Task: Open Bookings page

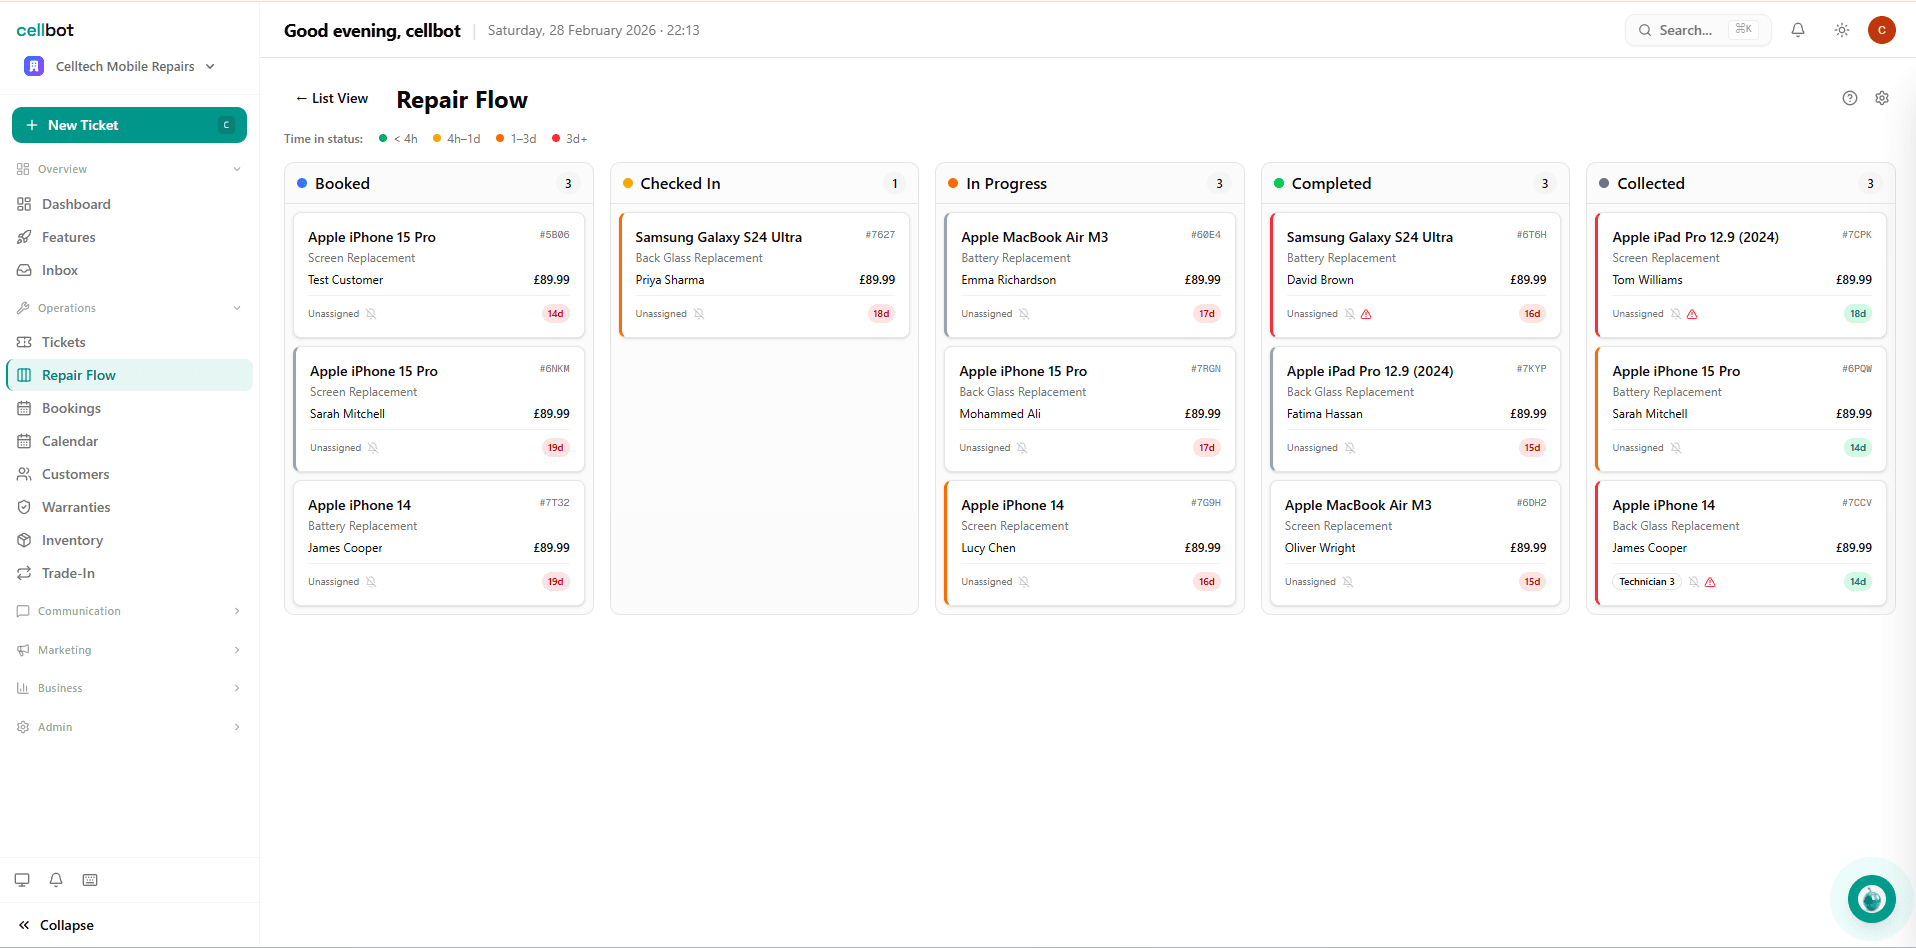Action: pos(129,408)
